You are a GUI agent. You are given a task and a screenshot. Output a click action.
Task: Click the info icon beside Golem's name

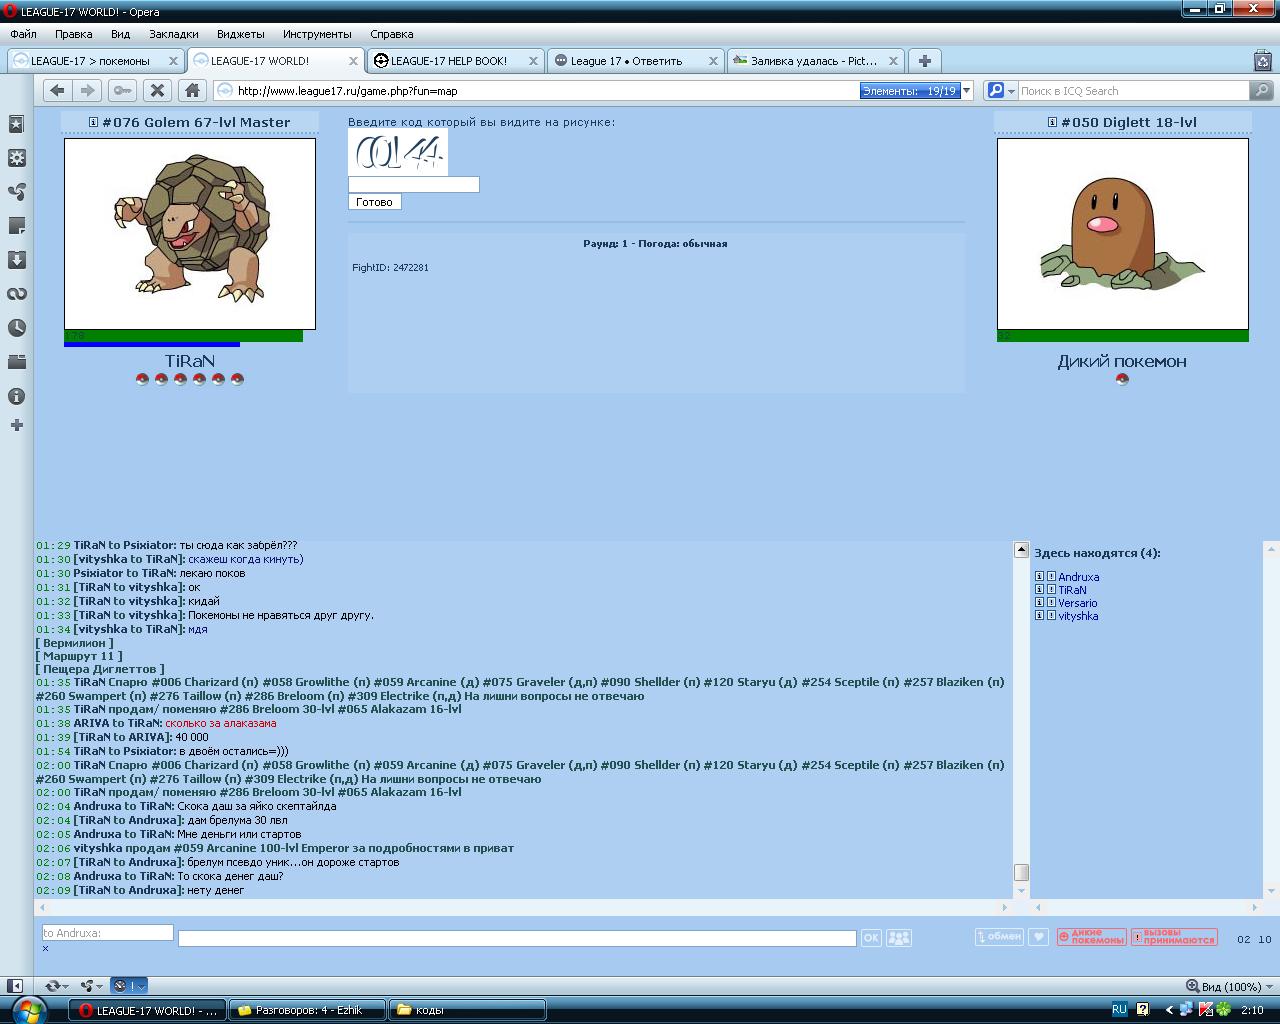(93, 122)
